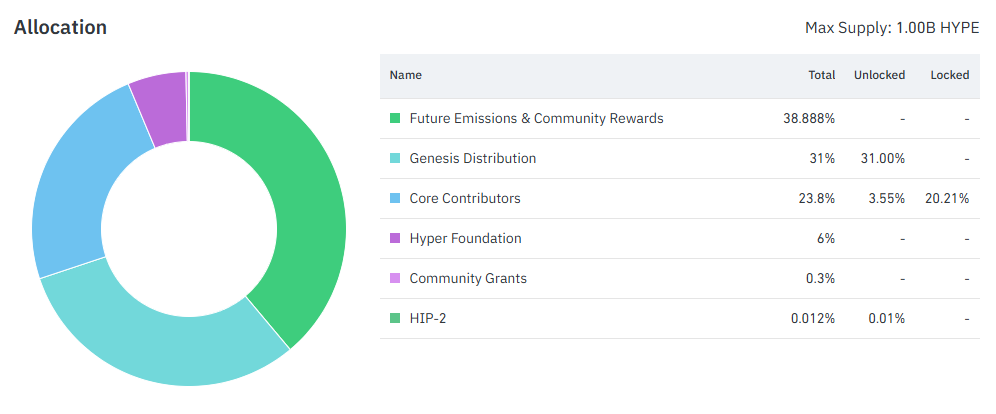The height and width of the screenshot is (414, 996).
Task: Click the Locked column header
Action: click(x=950, y=75)
